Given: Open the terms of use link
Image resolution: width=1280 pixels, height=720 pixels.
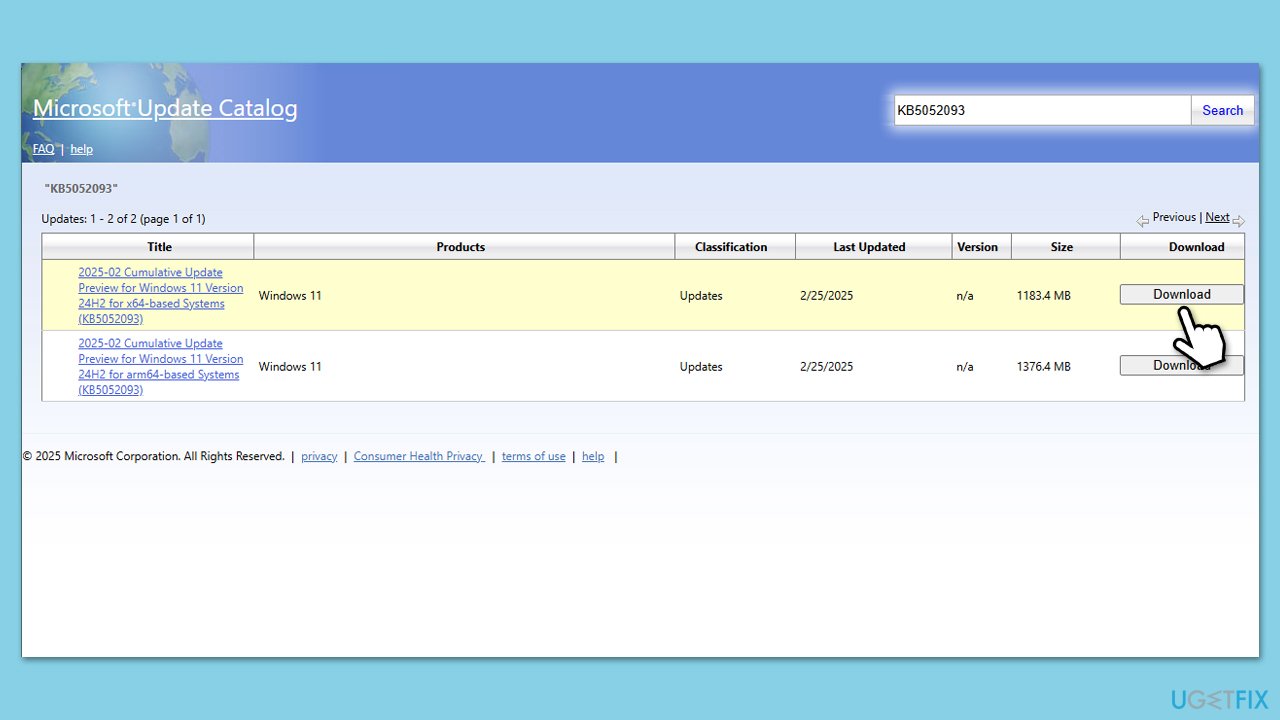Looking at the screenshot, I should tap(533, 456).
